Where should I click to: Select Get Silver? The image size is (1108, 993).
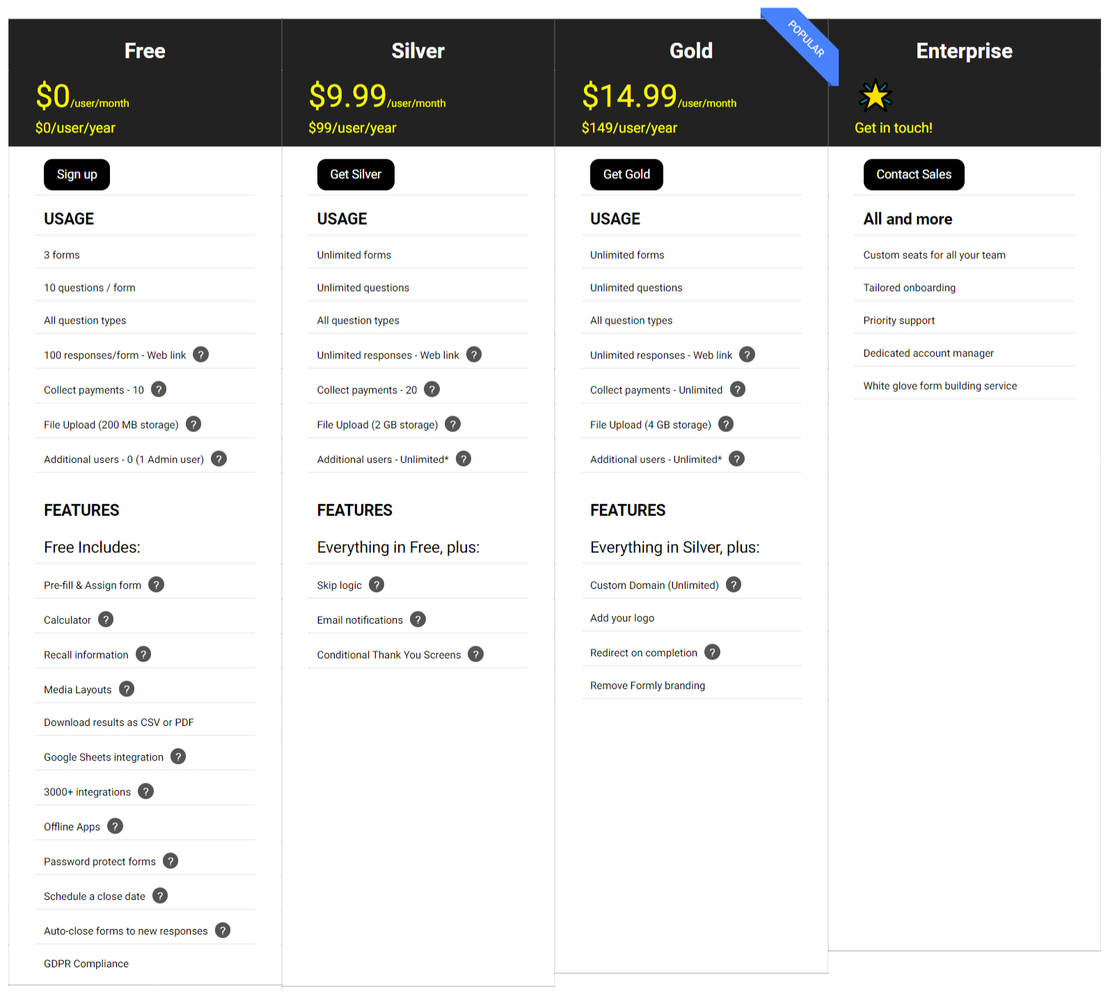coord(355,174)
